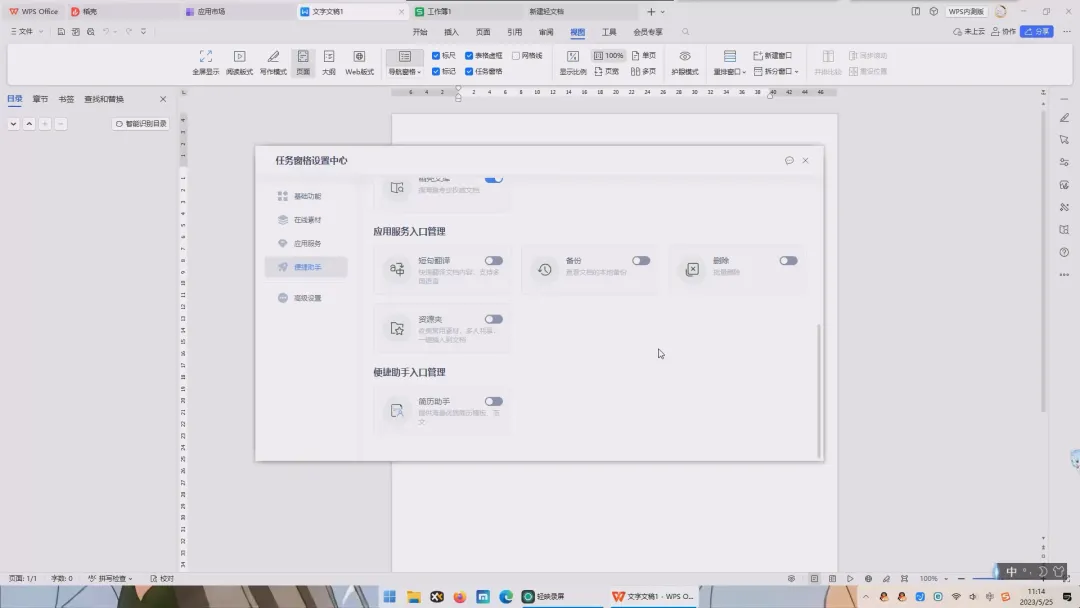
Task: Collapse outline level up arrow in 目录 pane
Action: click(x=29, y=124)
